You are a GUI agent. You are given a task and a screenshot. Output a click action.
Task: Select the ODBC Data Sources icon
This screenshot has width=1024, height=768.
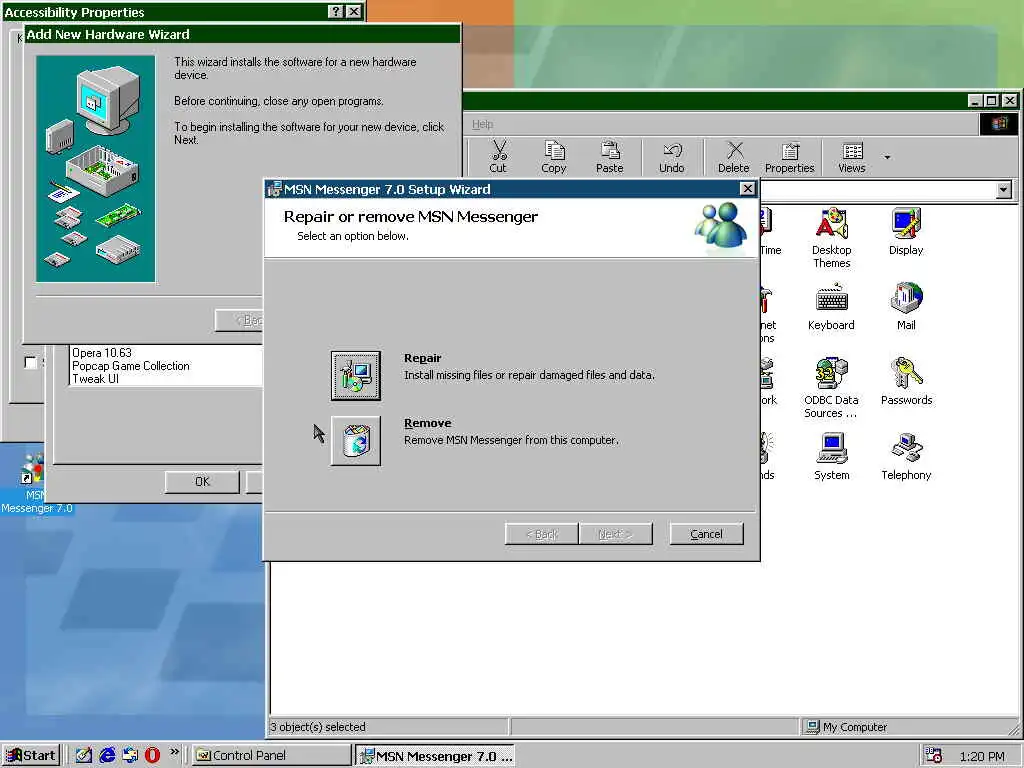click(831, 388)
